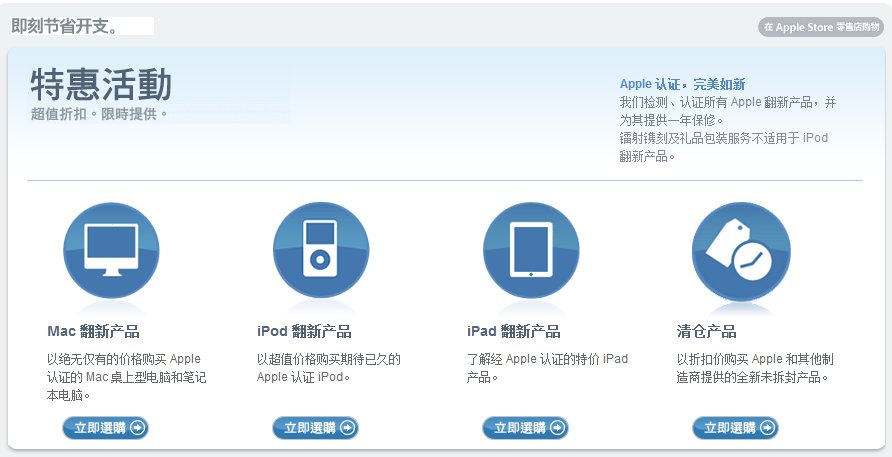Image resolution: width=892 pixels, height=457 pixels.
Task: Click the iPod description starting 以超值价格购买
Action: (x=329, y=368)
